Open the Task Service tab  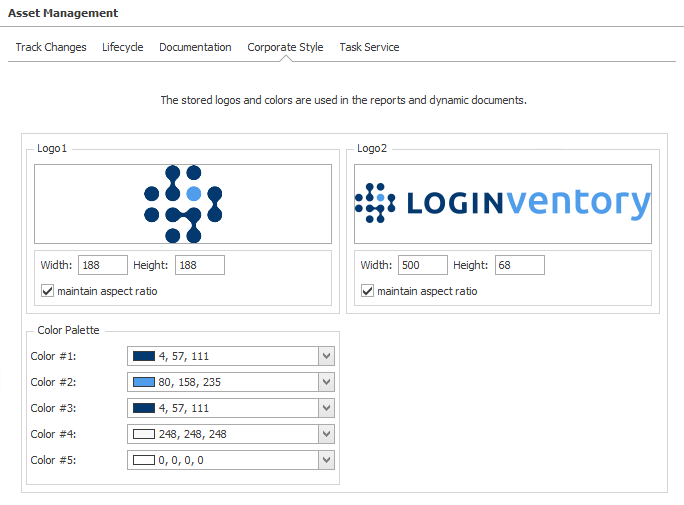[369, 47]
